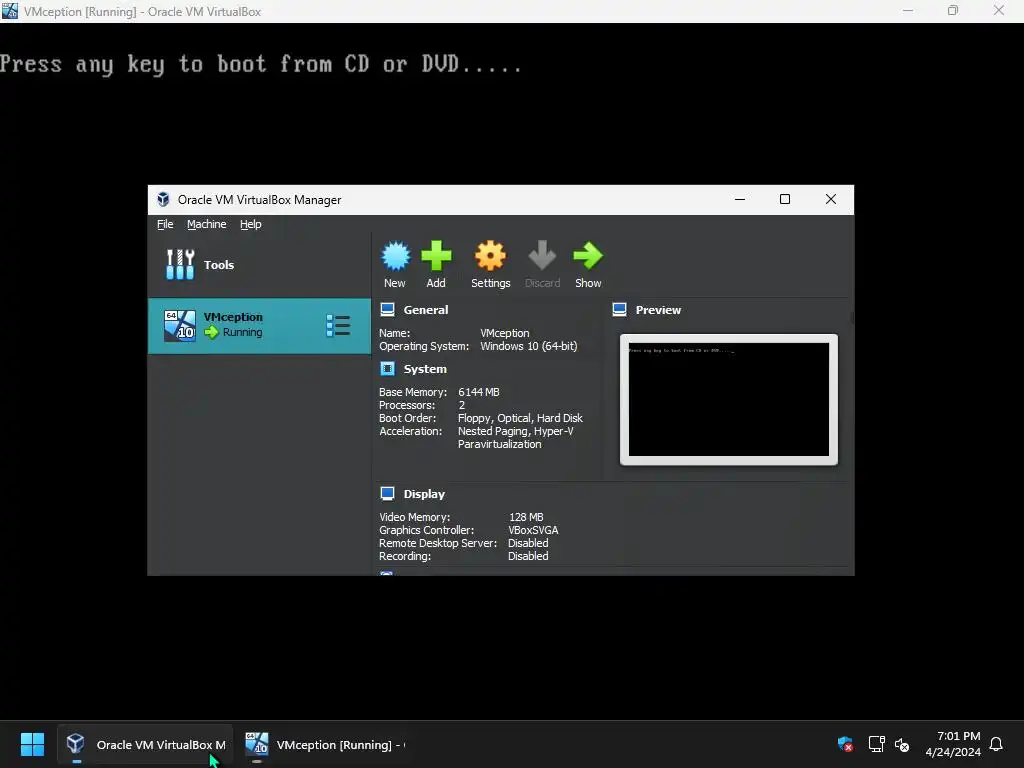1024x768 pixels.
Task: Open the Windows Start menu
Action: pos(32,744)
